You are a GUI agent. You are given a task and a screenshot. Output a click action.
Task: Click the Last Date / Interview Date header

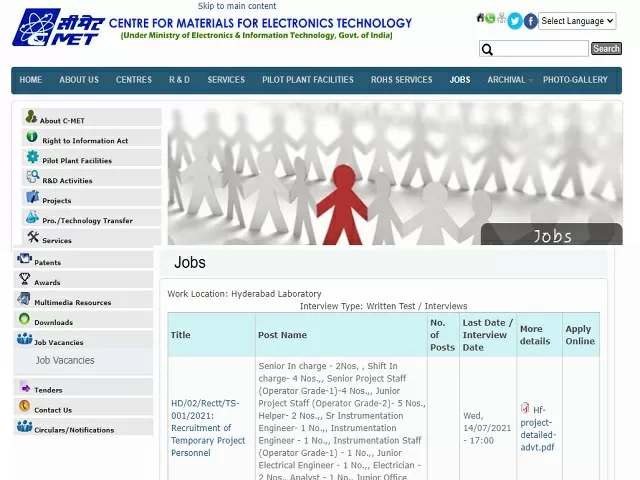point(487,335)
